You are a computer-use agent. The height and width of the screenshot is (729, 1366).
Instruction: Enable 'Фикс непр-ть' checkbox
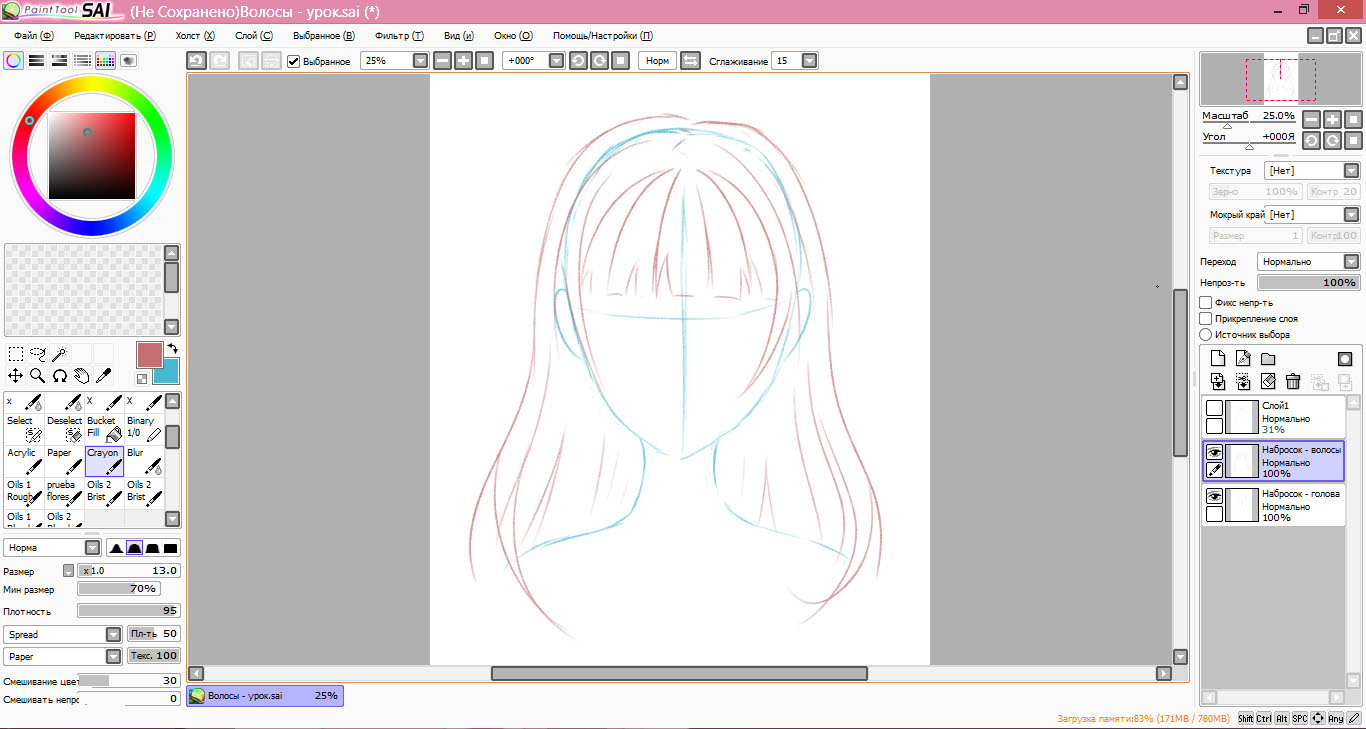pos(1206,302)
